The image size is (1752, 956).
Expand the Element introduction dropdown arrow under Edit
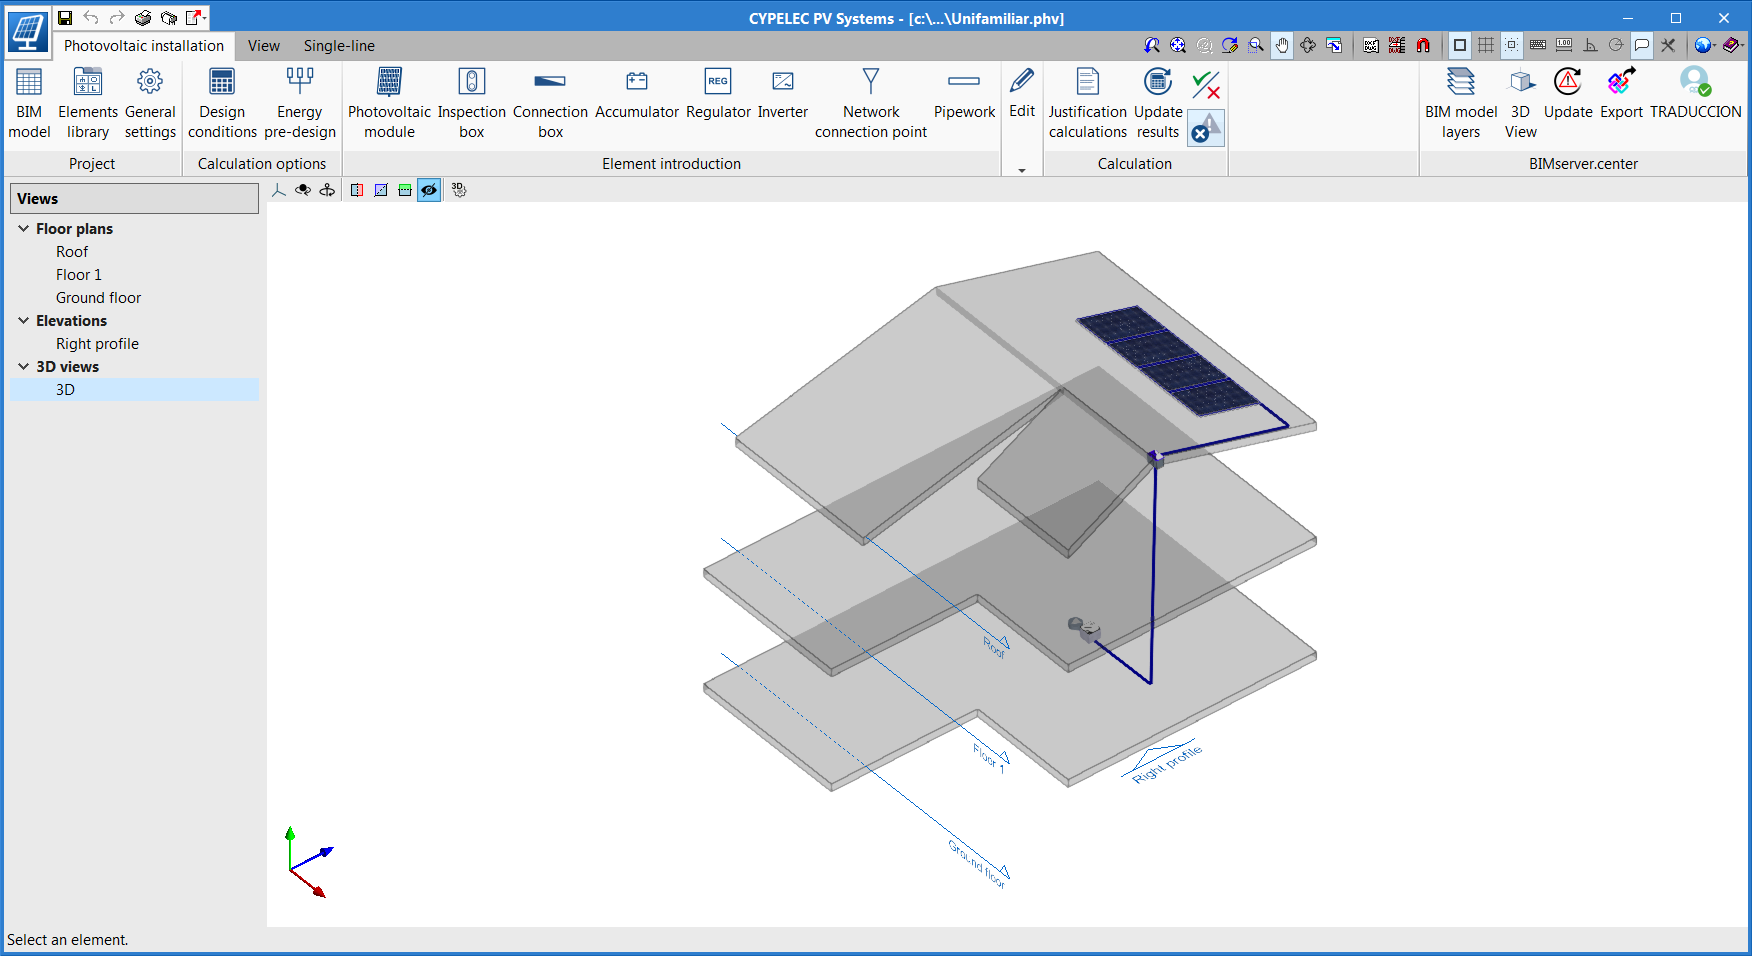coord(1021,170)
